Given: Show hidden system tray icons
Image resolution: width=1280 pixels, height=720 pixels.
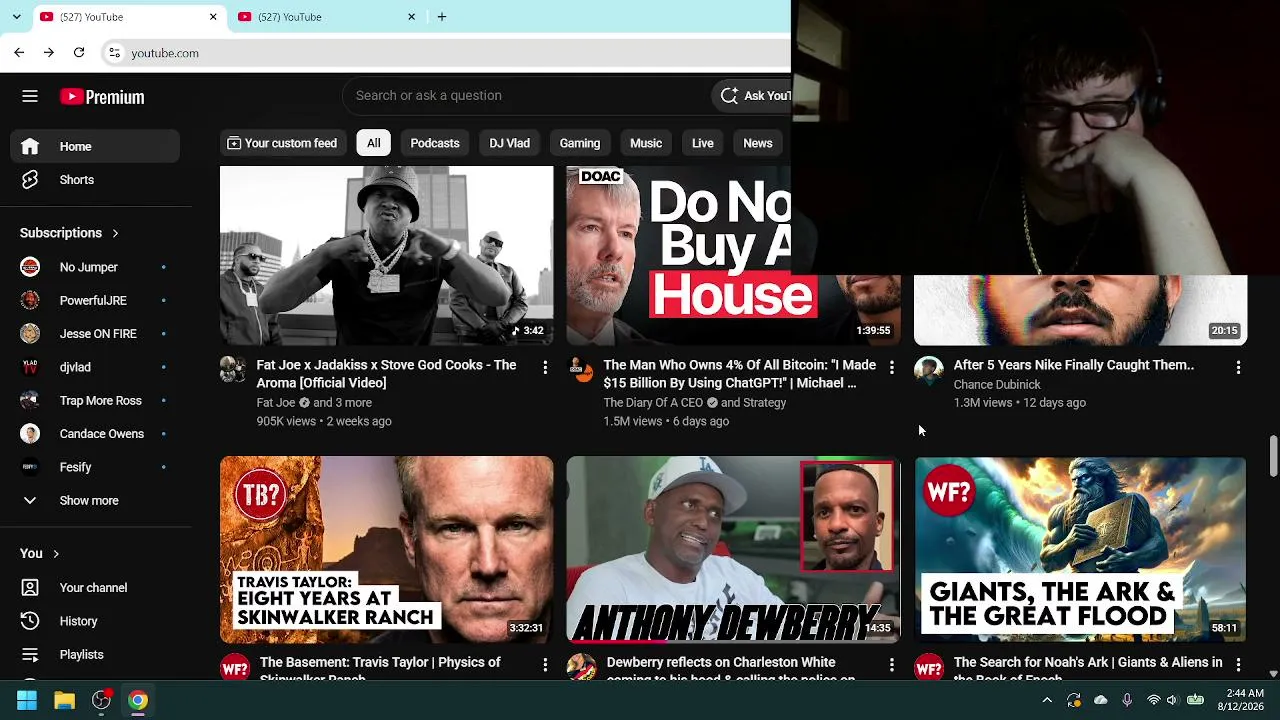Looking at the screenshot, I should (1047, 700).
